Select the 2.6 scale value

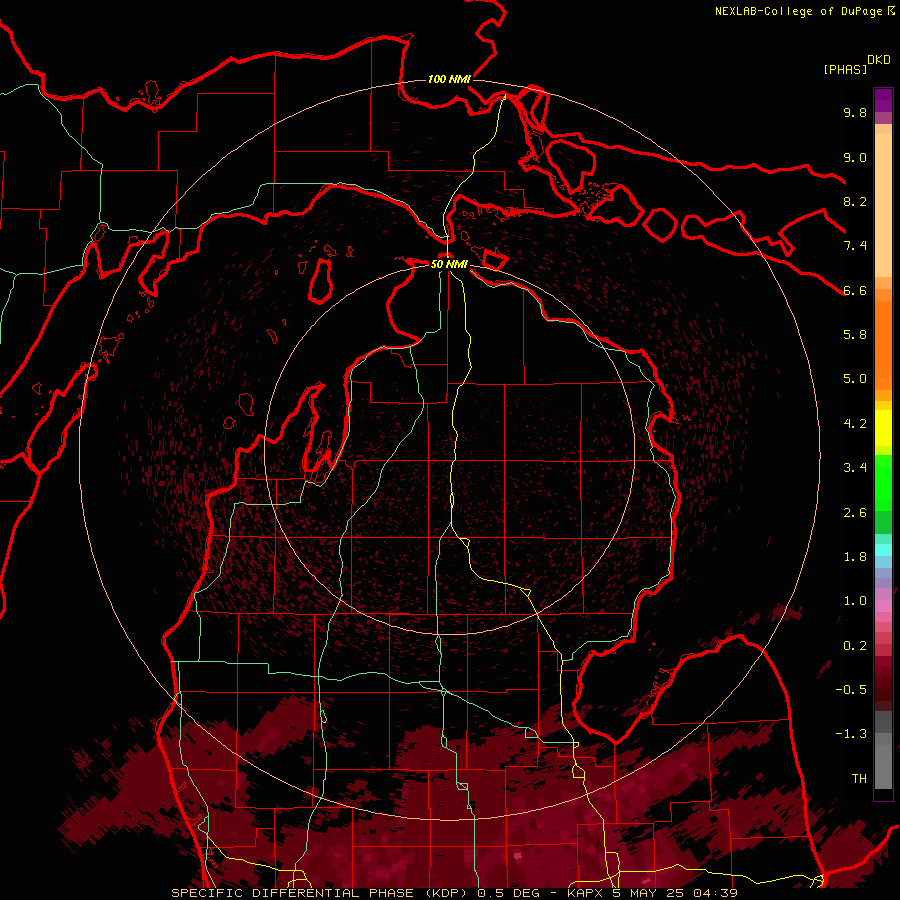tap(855, 512)
